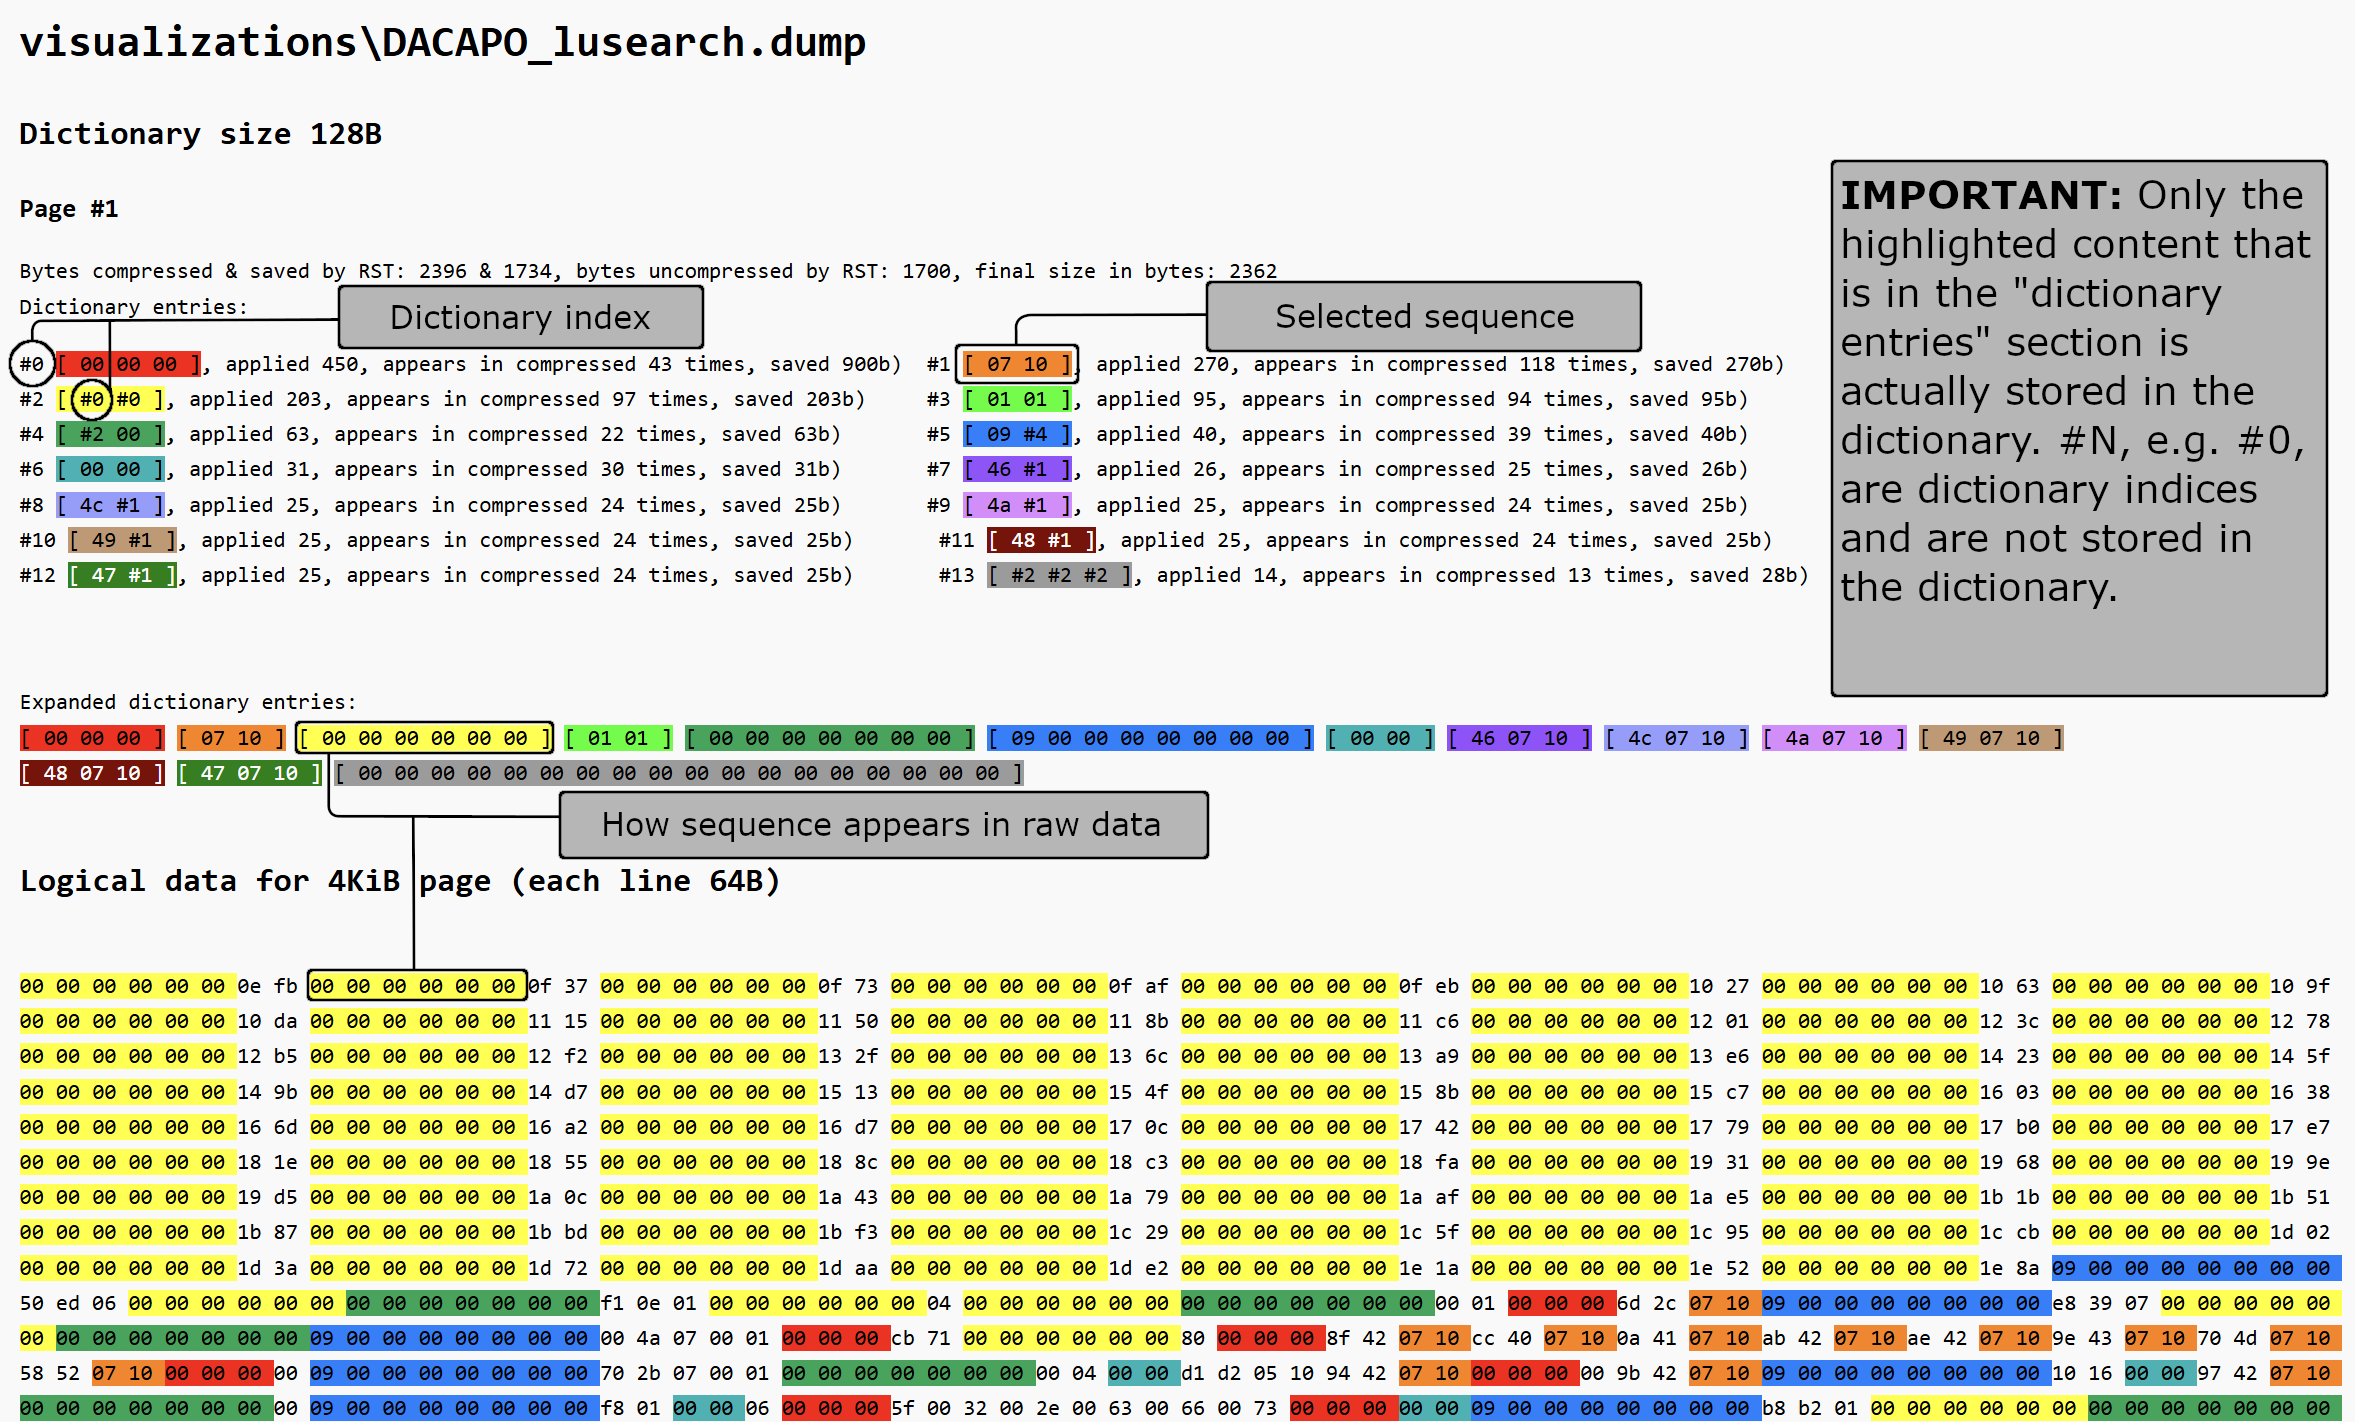
Task: Click the 'Selected sequence' annotation box
Action: 1423,317
